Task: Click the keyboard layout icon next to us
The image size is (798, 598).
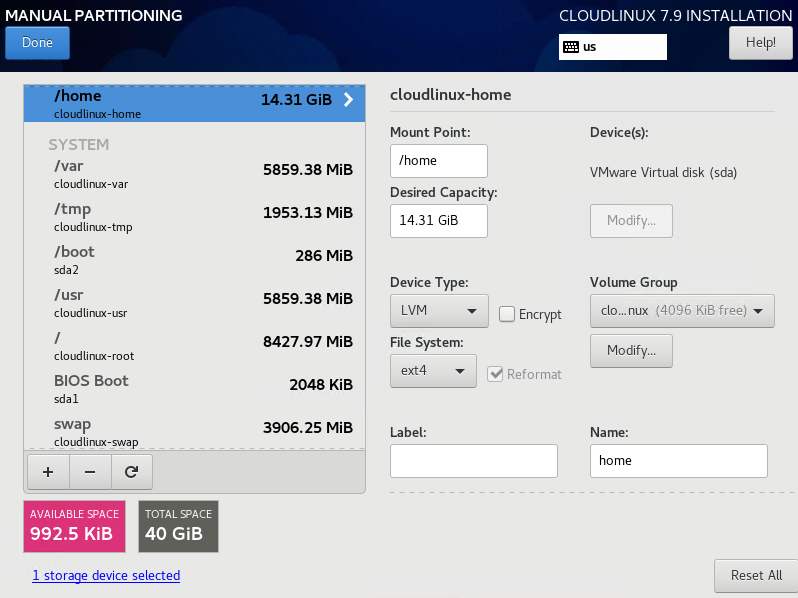Action: tap(571, 47)
